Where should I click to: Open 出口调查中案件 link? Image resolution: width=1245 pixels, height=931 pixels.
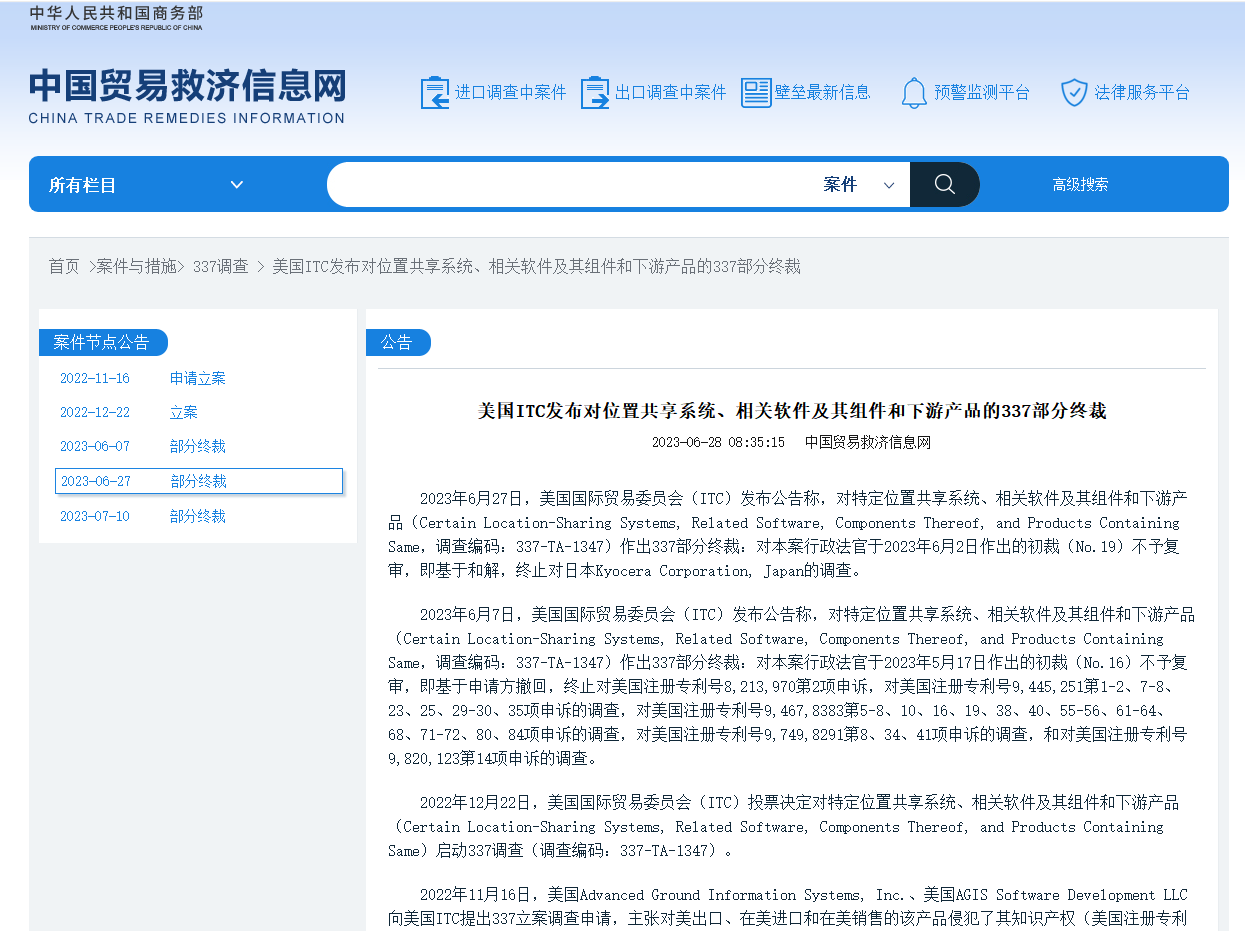click(671, 92)
